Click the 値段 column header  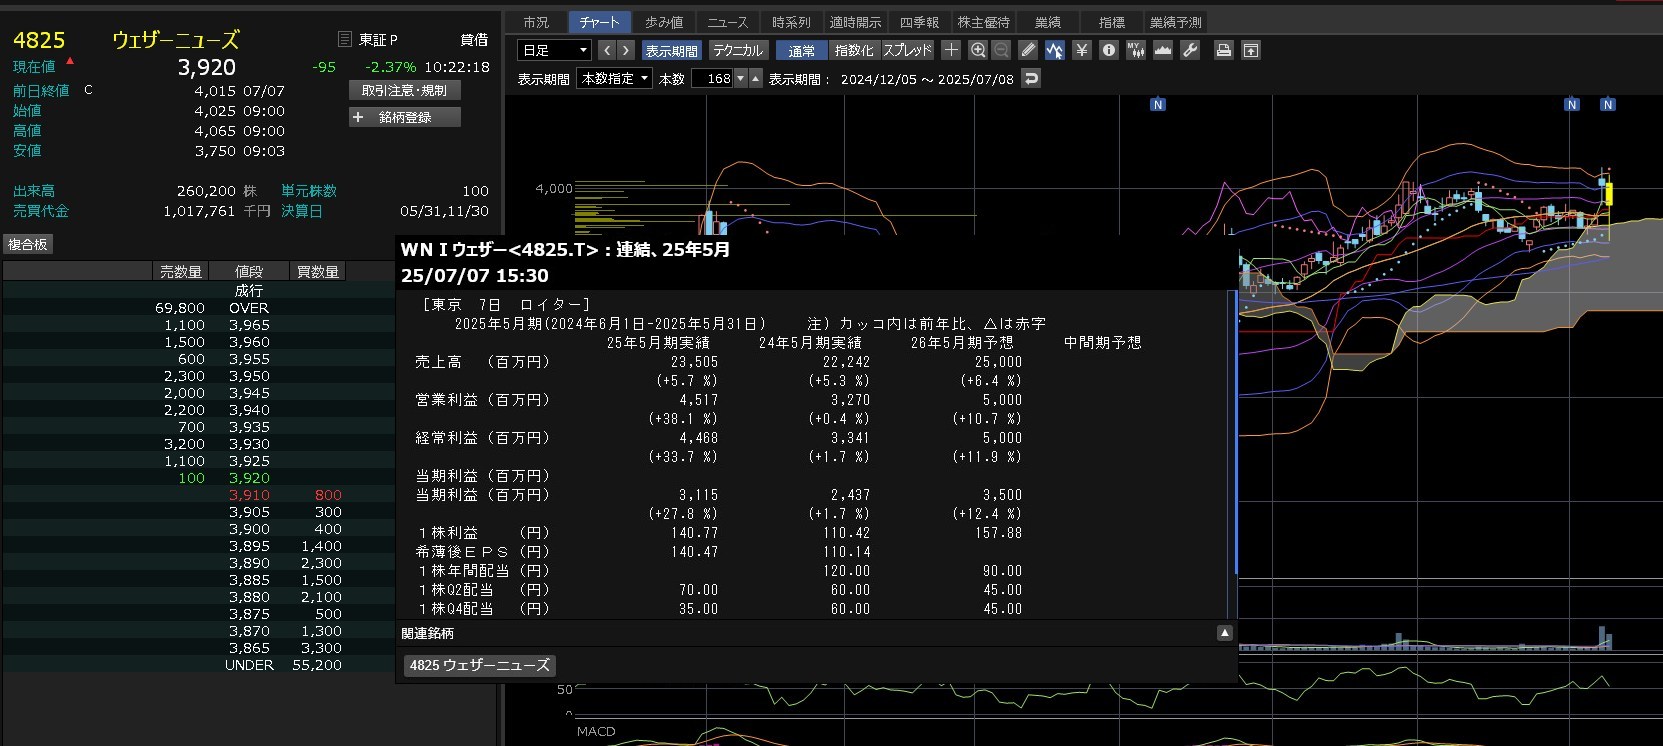point(249,271)
